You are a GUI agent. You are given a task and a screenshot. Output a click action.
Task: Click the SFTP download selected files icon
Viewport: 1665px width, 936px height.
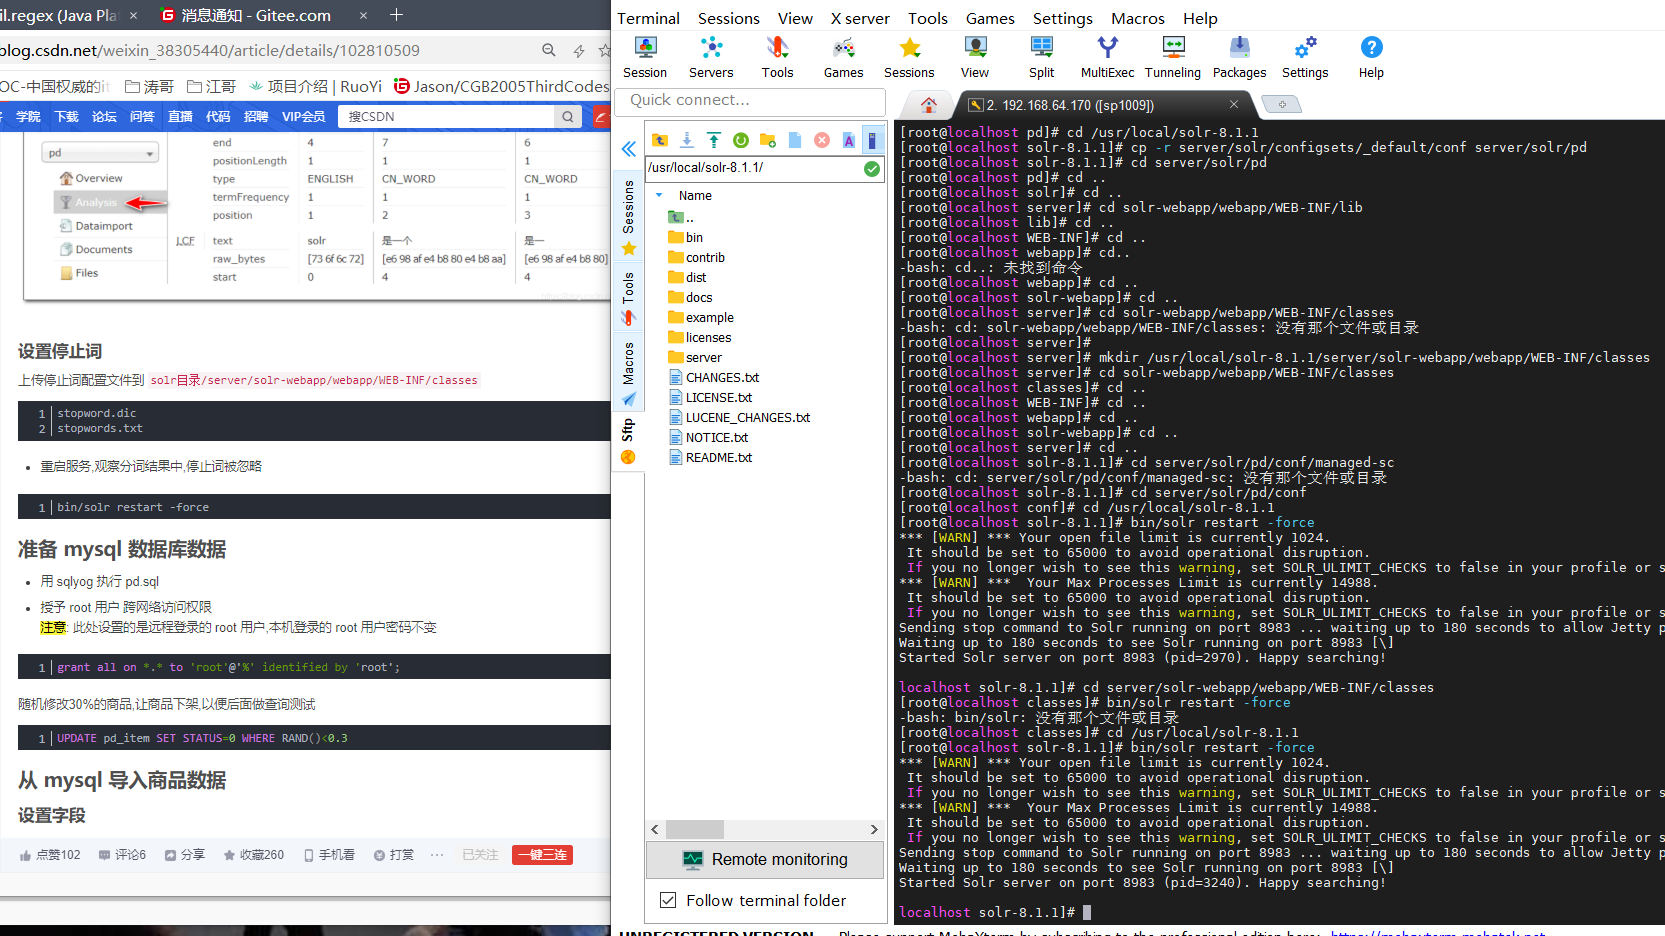point(687,140)
